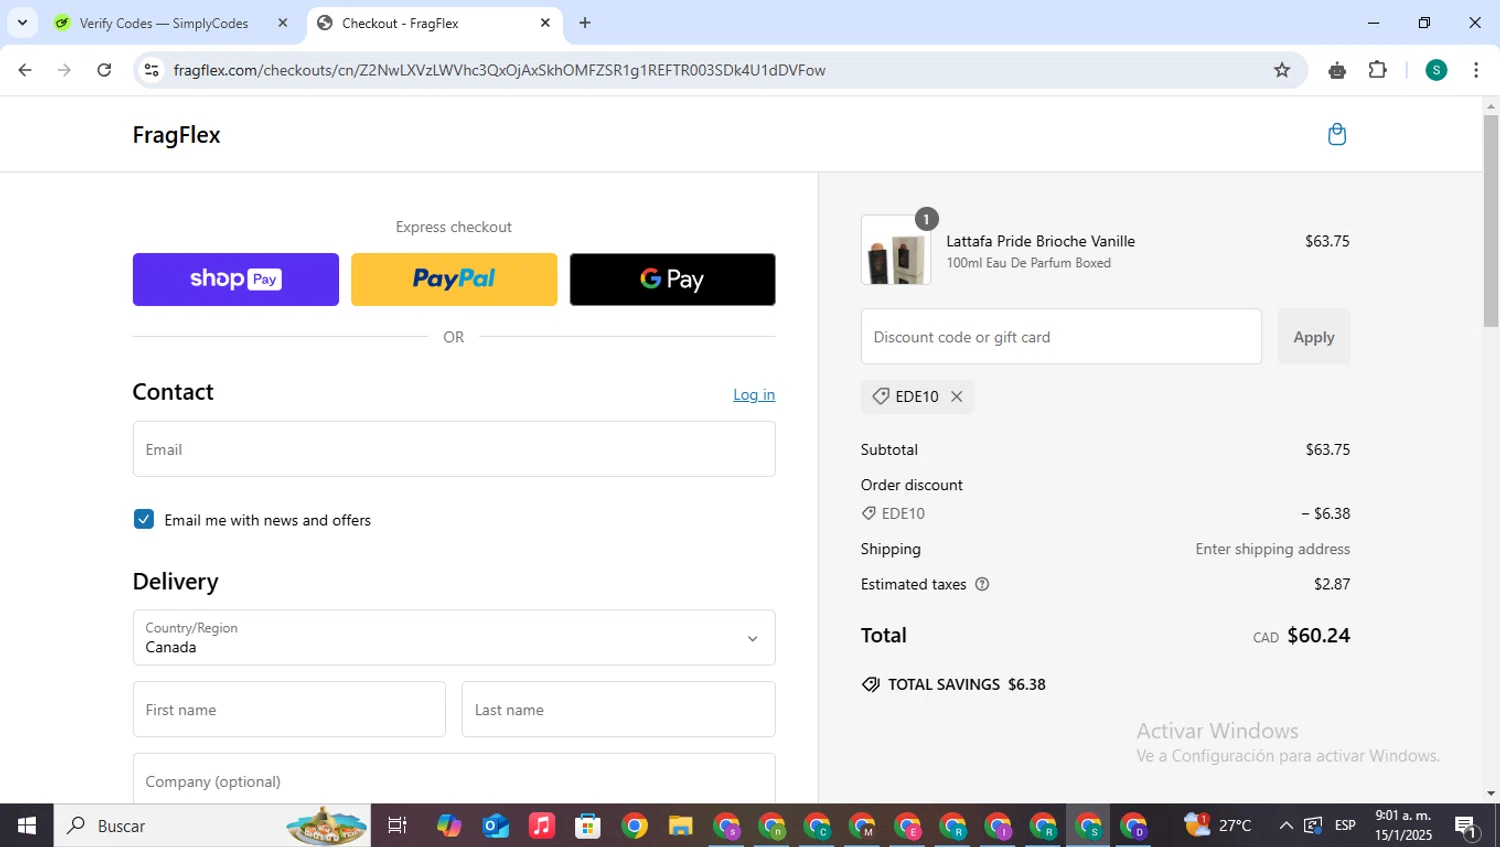Pay with Shop Pay
Image resolution: width=1500 pixels, height=847 pixels.
[236, 279]
